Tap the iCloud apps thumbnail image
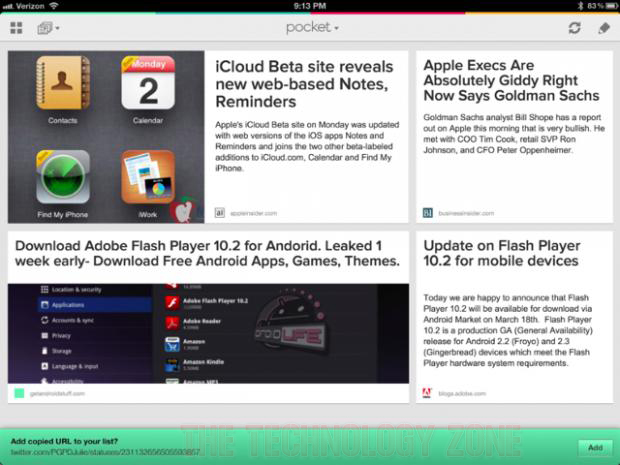The width and height of the screenshot is (620, 465). (106, 137)
